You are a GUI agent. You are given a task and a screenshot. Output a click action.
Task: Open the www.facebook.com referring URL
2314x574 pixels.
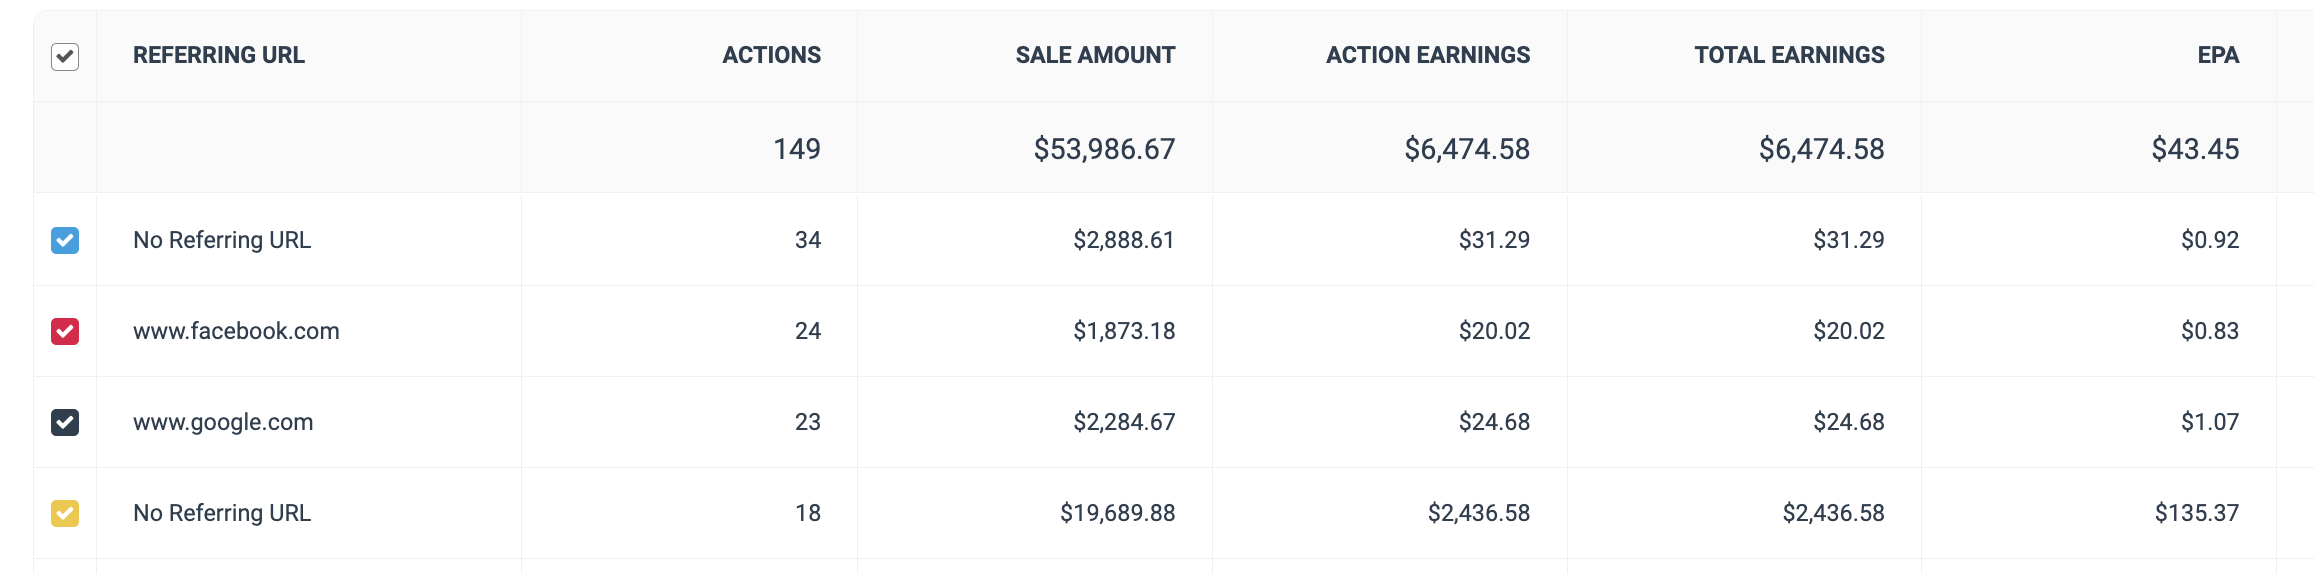pyautogui.click(x=236, y=331)
